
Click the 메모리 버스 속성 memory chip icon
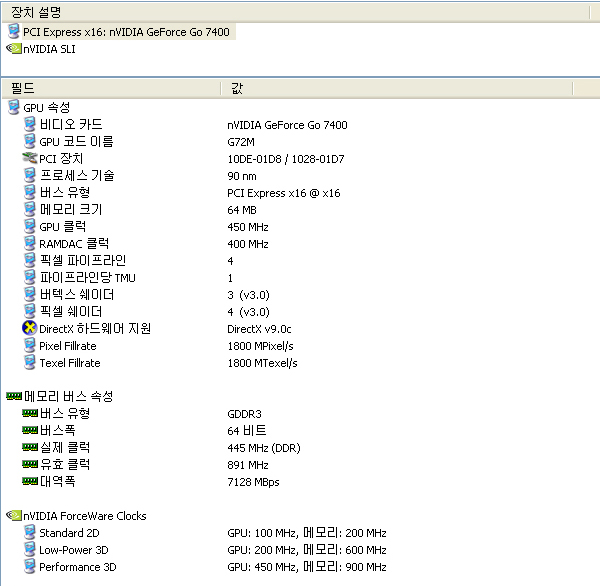[x=14, y=396]
